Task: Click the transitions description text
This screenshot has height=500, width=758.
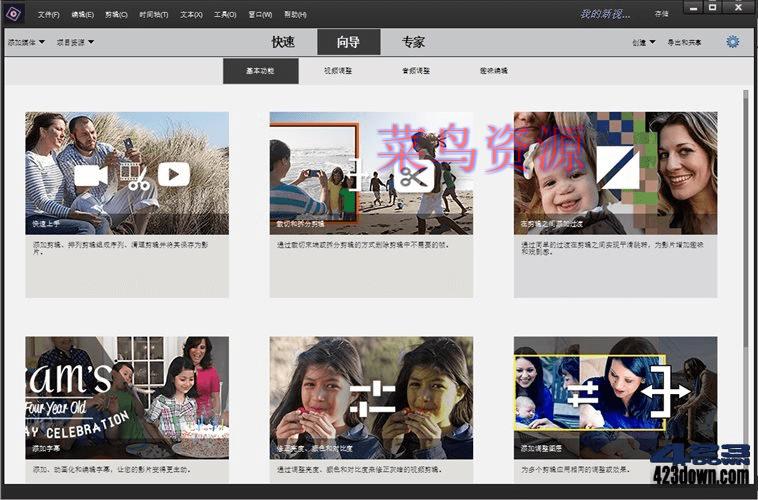Action: (x=612, y=248)
